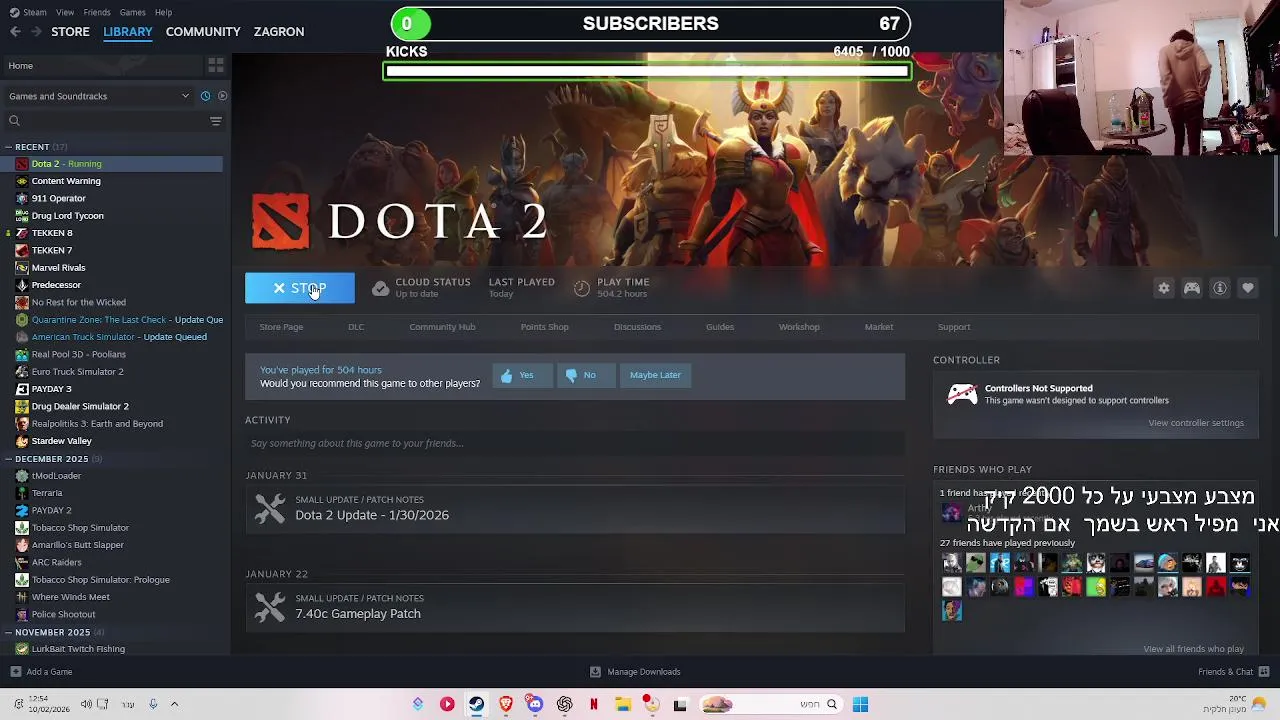Collapse the DECEMBER 2025 category

tap(8, 459)
